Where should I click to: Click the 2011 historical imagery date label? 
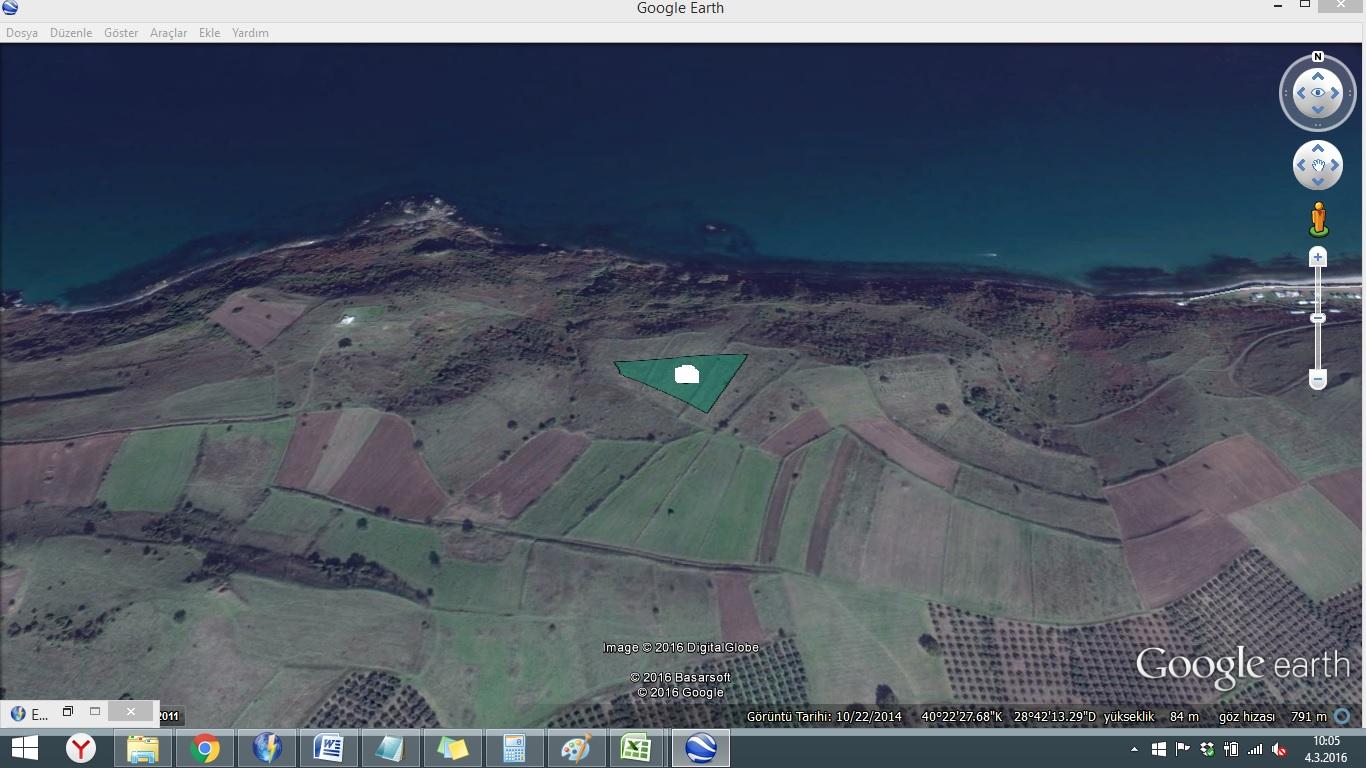coord(168,716)
